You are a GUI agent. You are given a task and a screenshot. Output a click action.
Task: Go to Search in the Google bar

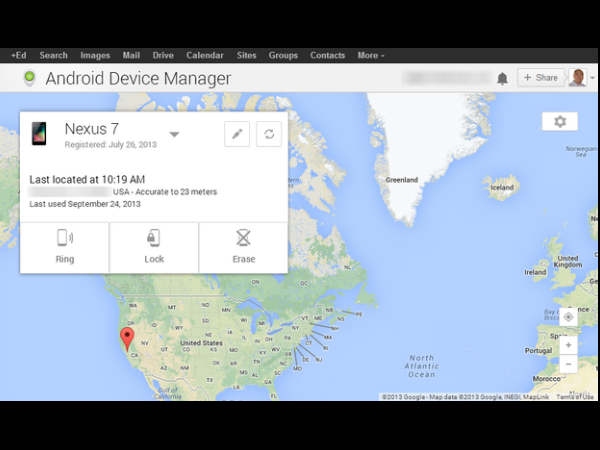point(54,55)
